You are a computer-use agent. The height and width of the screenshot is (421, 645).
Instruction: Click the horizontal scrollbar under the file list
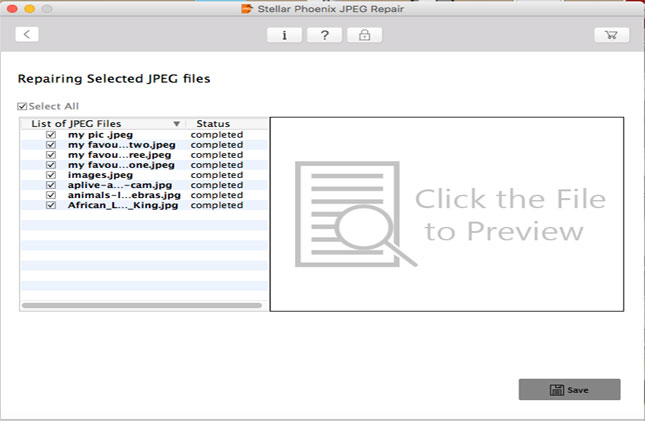tap(142, 305)
